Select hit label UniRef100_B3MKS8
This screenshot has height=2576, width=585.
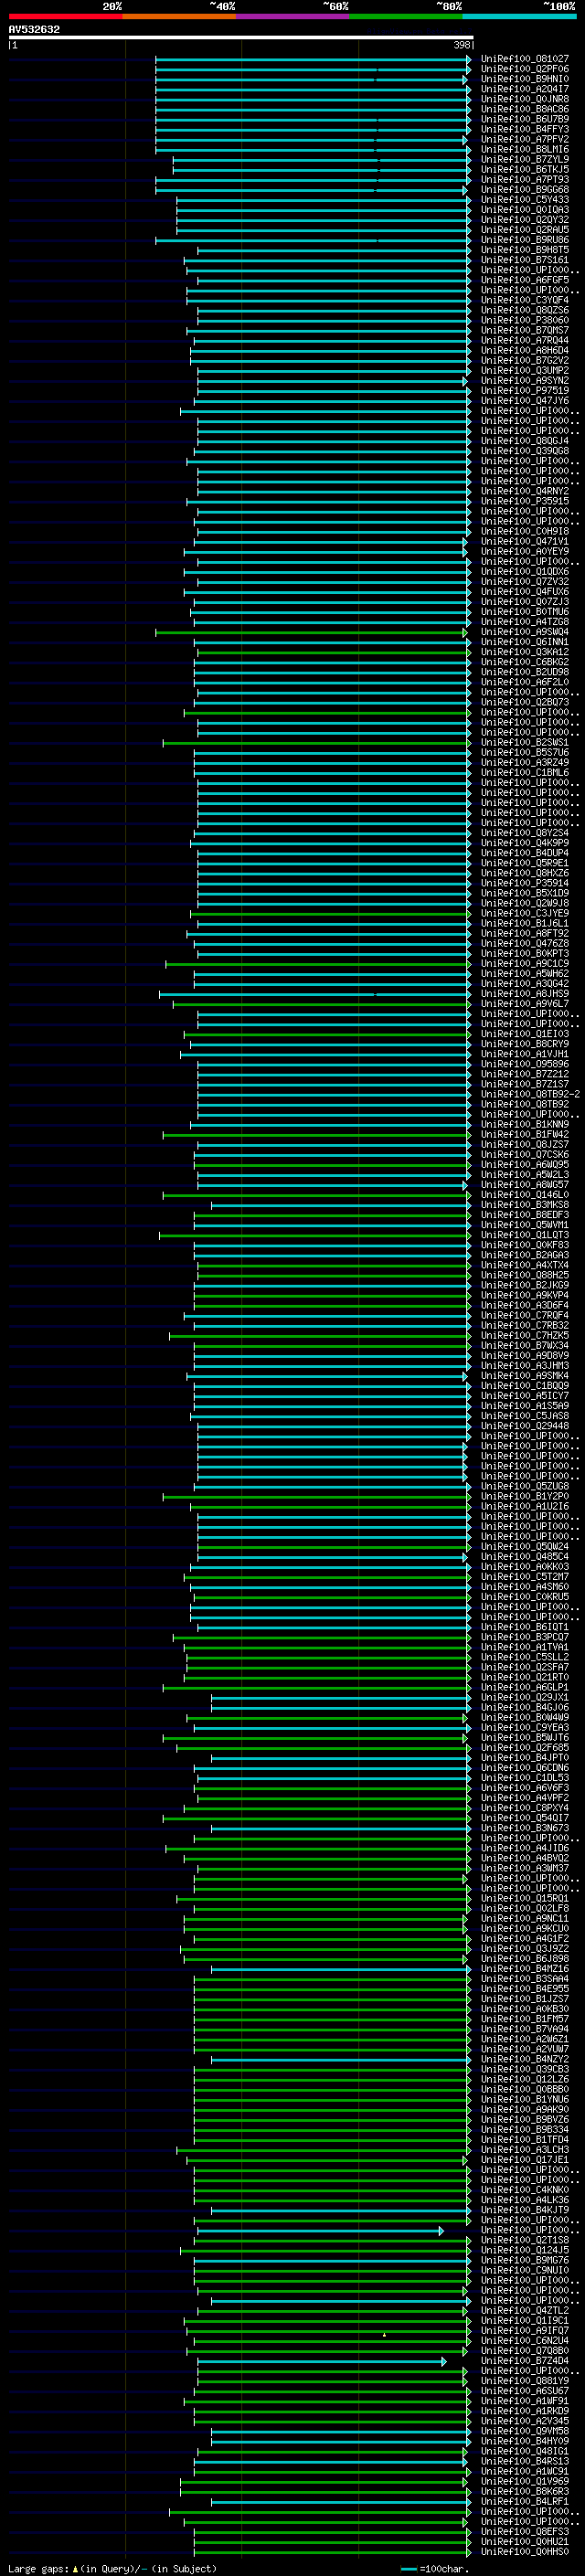(x=525, y=1204)
